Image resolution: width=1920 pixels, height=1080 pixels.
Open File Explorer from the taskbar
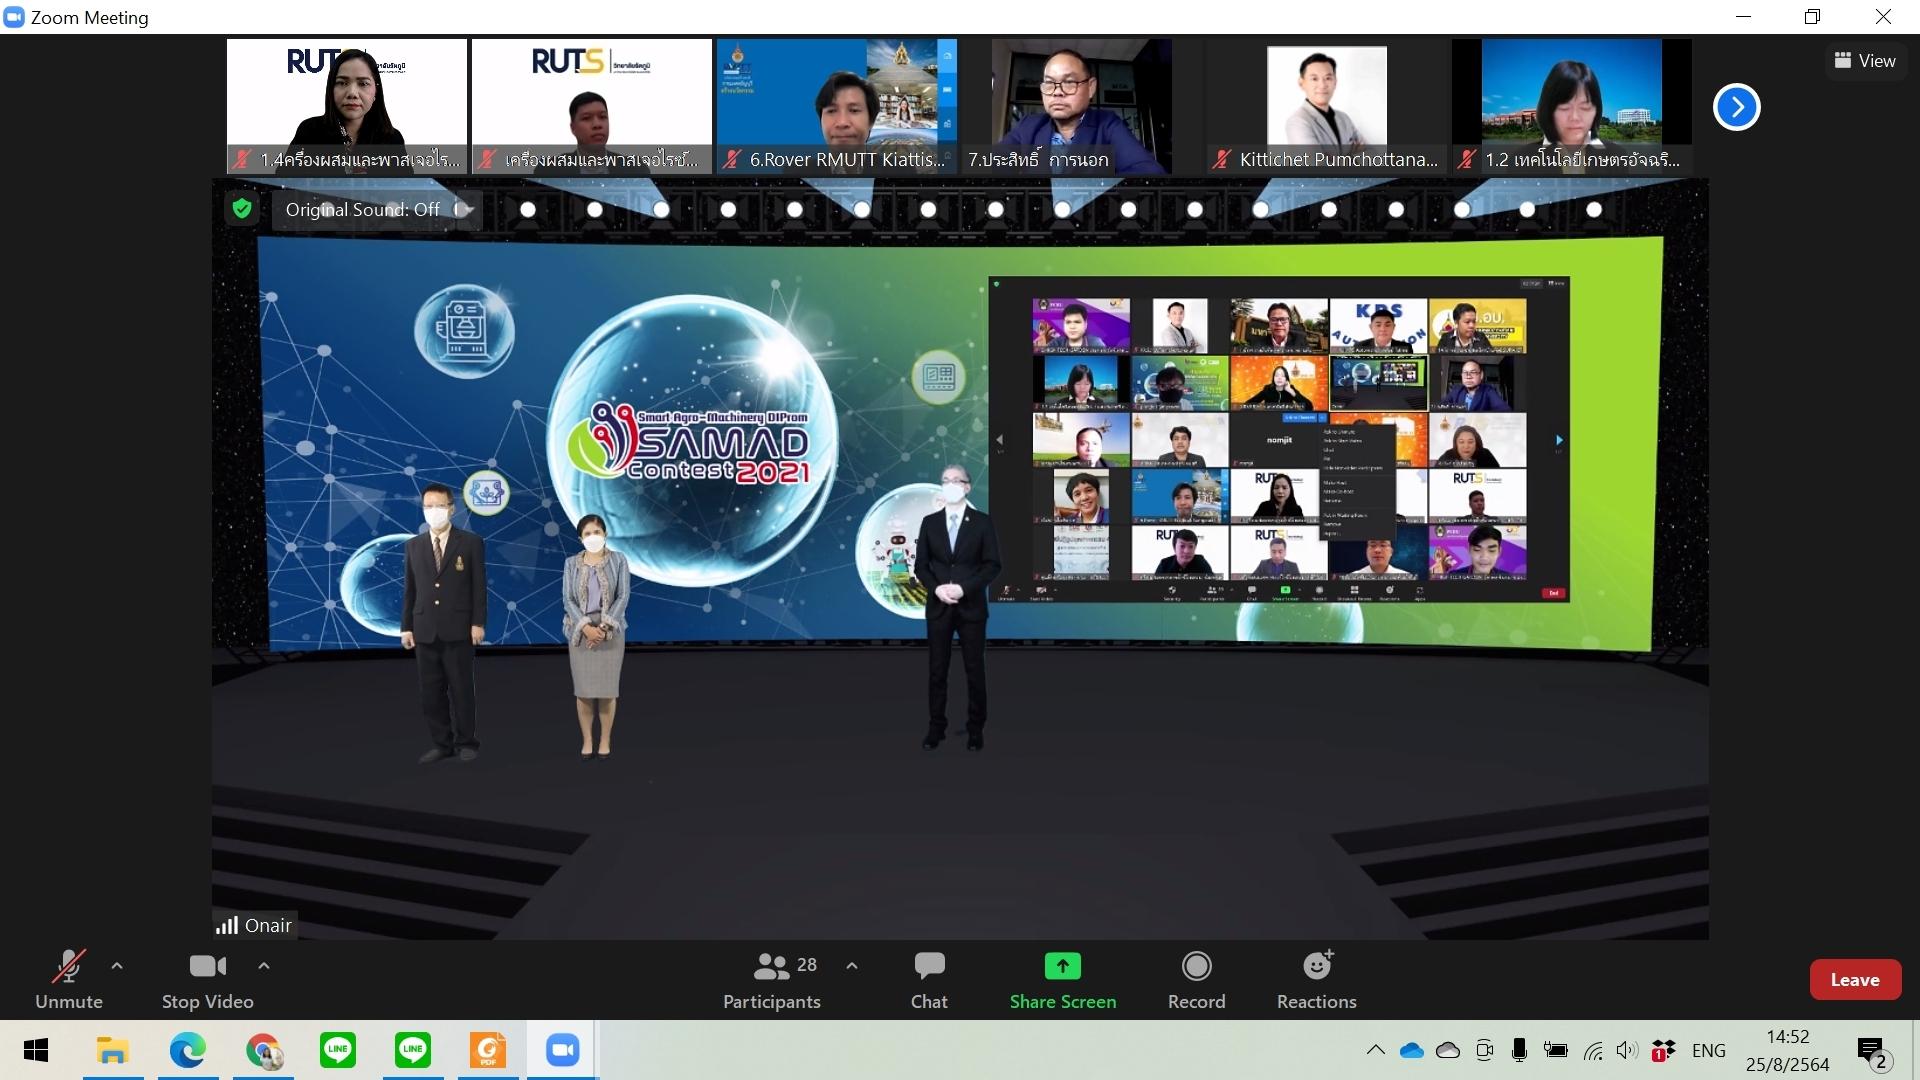[x=112, y=1050]
